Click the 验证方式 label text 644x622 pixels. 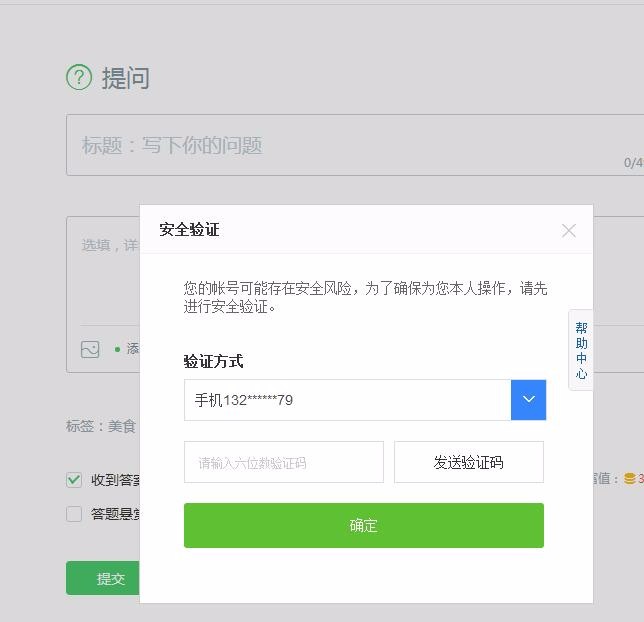tap(213, 362)
